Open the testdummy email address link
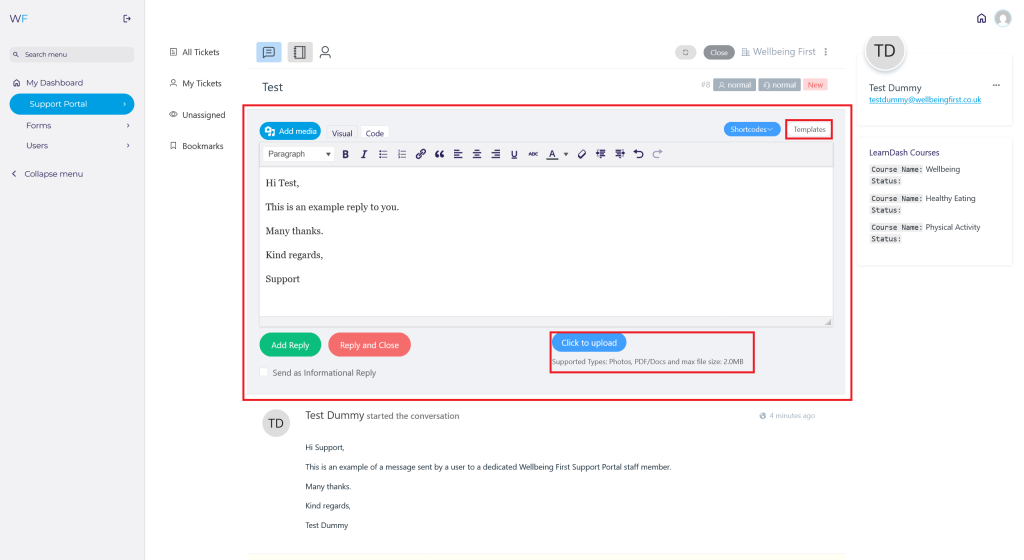Screen dimensions: 1024x560 924,100
